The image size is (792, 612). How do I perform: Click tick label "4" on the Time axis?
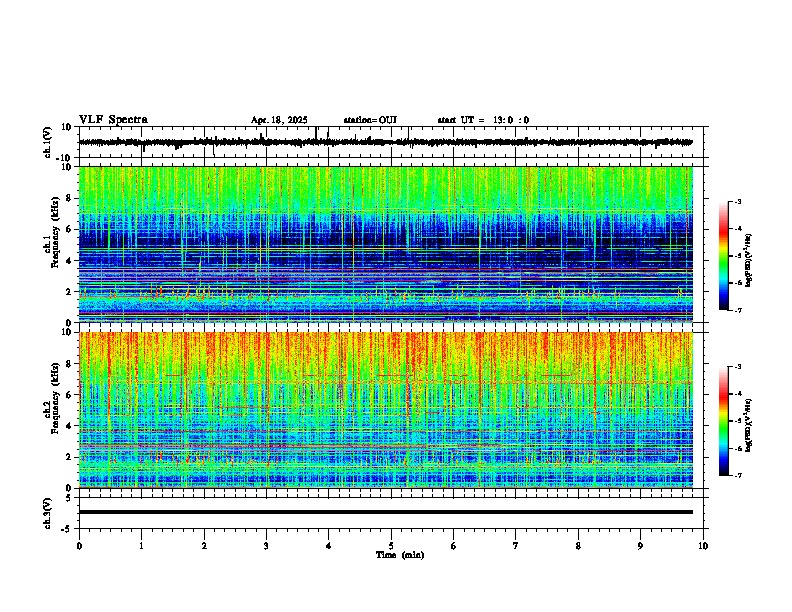click(329, 546)
